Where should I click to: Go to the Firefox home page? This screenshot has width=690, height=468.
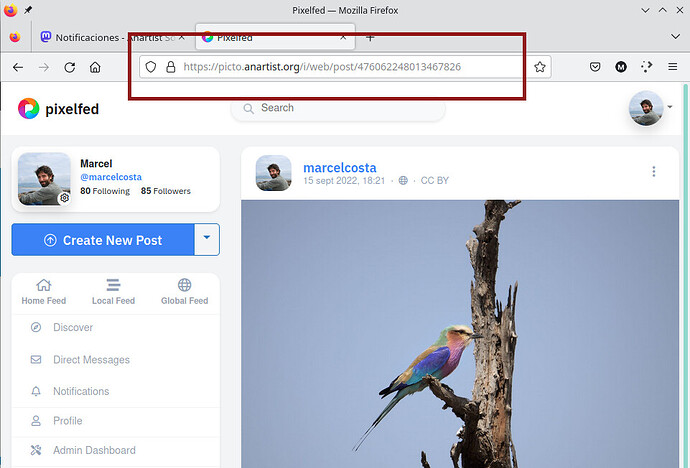95,67
